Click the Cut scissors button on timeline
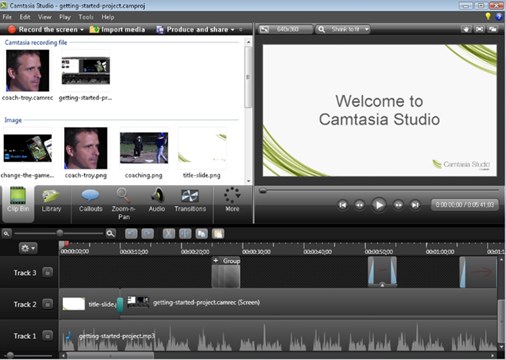Image resolution: width=506 pixels, height=360 pixels. click(x=169, y=234)
